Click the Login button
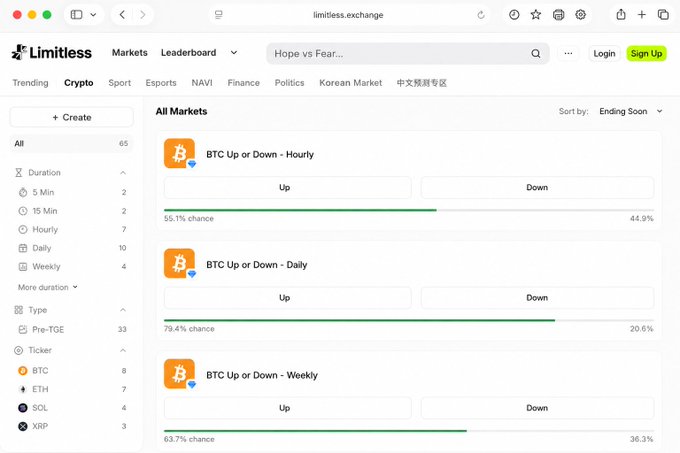This screenshot has height=453, width=680. click(x=604, y=53)
